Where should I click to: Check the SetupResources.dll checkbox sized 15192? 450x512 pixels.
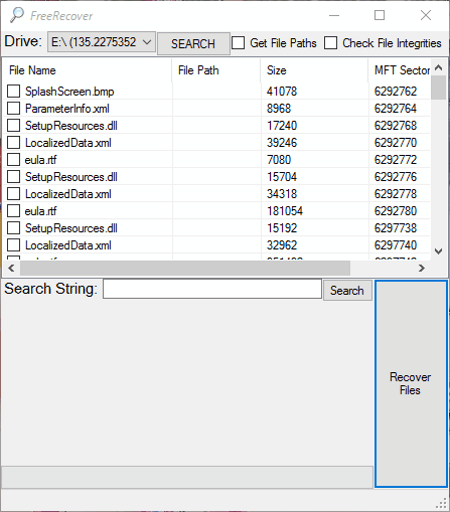(14, 228)
